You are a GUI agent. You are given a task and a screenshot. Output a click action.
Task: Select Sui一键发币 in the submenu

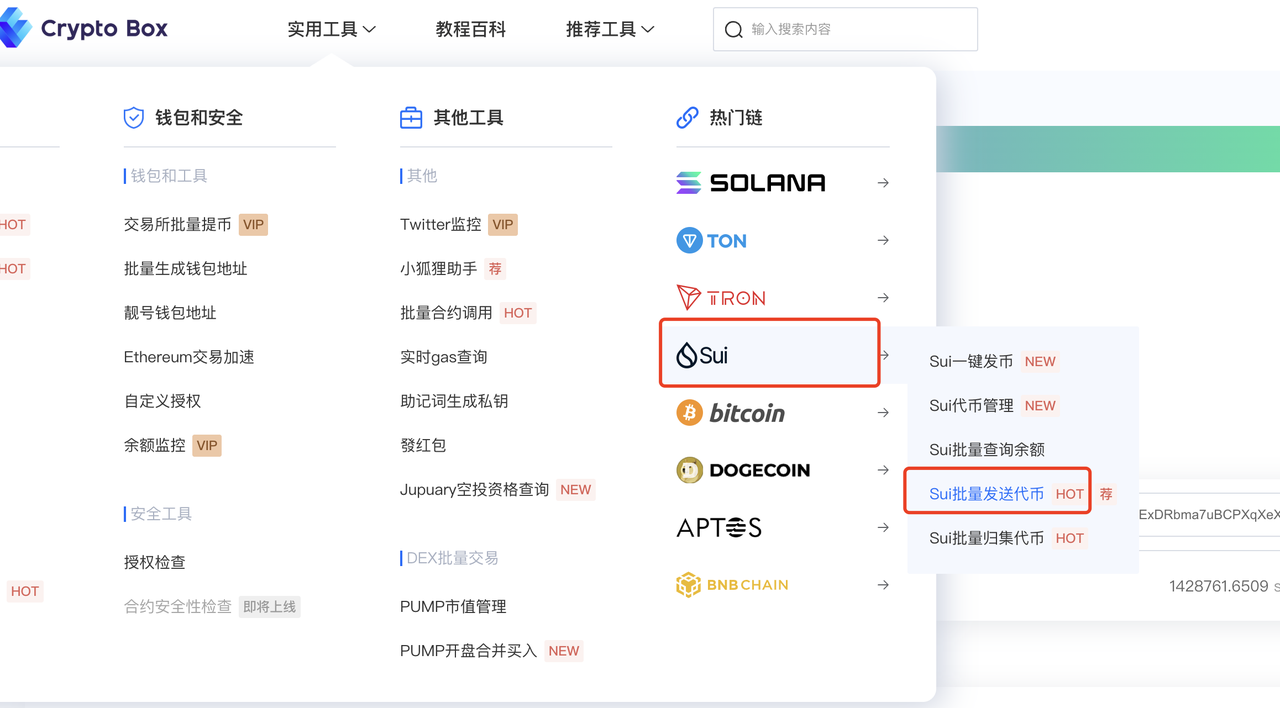971,361
